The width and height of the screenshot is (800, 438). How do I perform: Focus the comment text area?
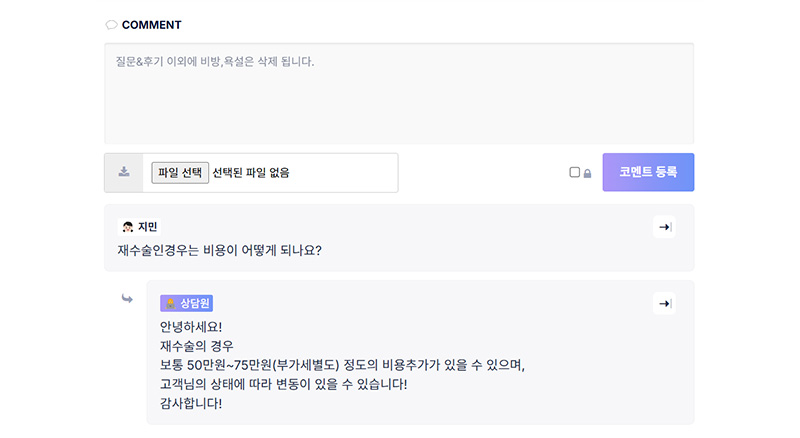tap(399, 93)
